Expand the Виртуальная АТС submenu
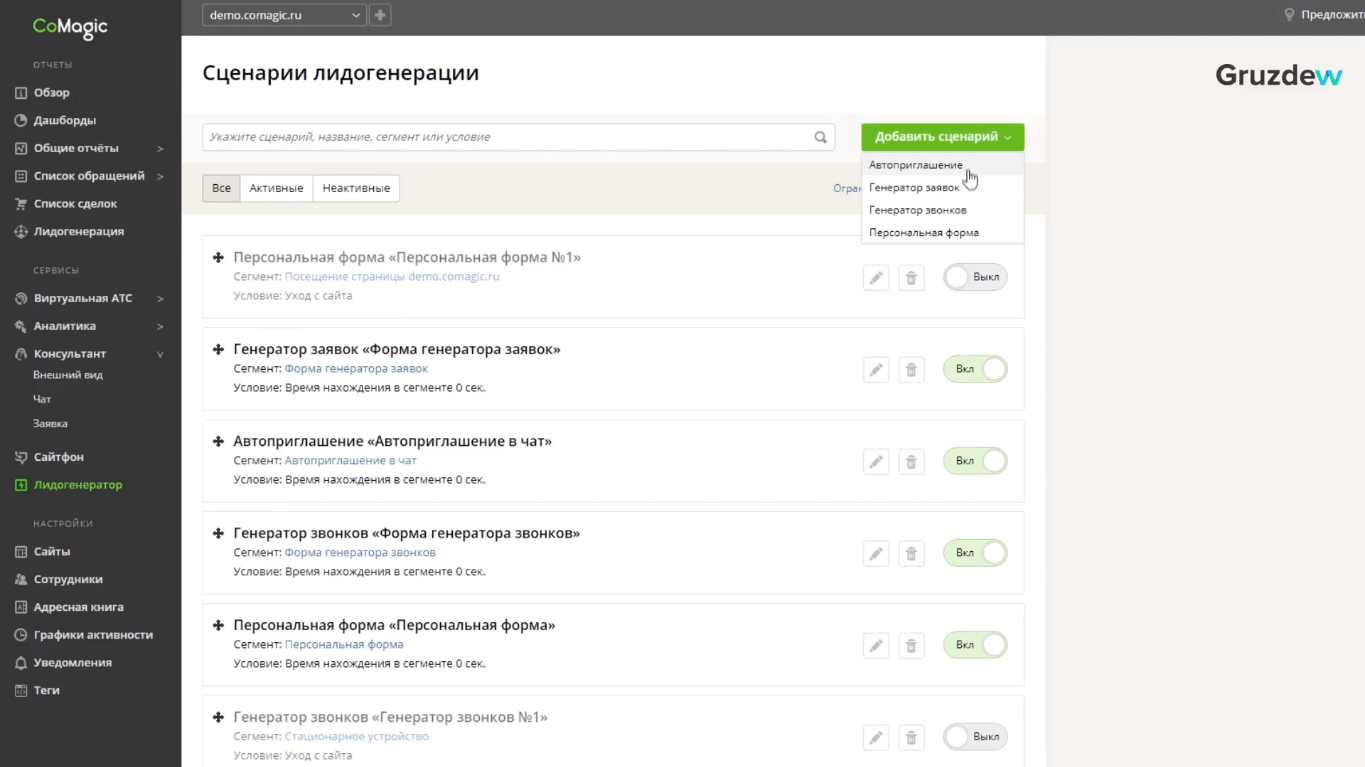The height and width of the screenshot is (767, 1365). (x=160, y=299)
